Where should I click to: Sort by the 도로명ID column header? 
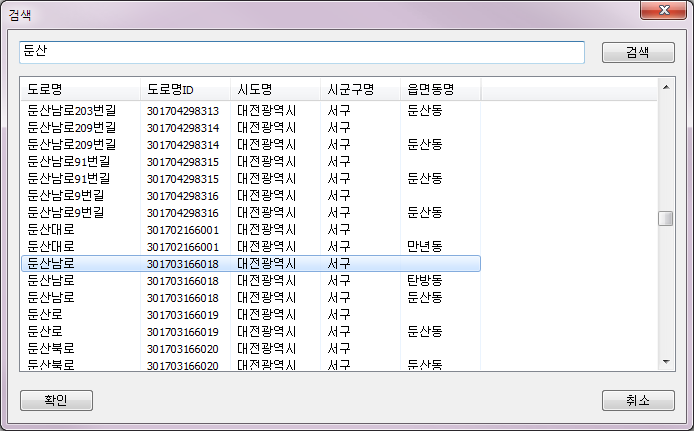[x=185, y=89]
